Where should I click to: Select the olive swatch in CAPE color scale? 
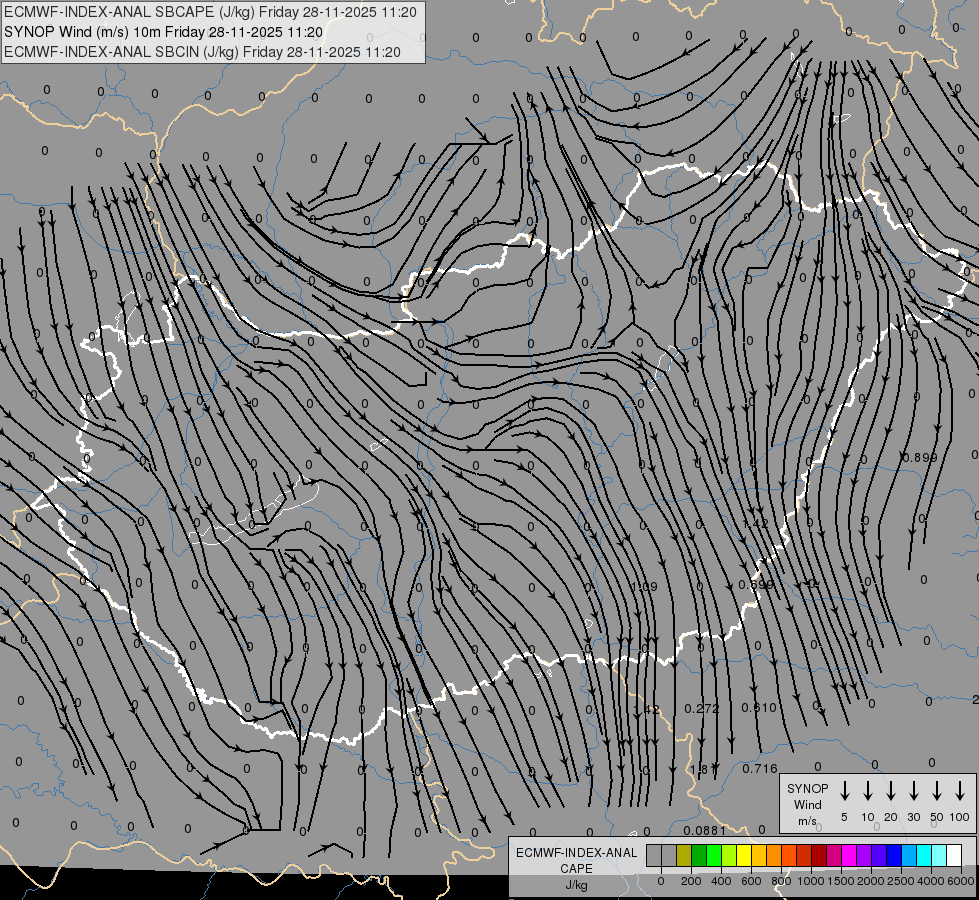click(x=684, y=856)
